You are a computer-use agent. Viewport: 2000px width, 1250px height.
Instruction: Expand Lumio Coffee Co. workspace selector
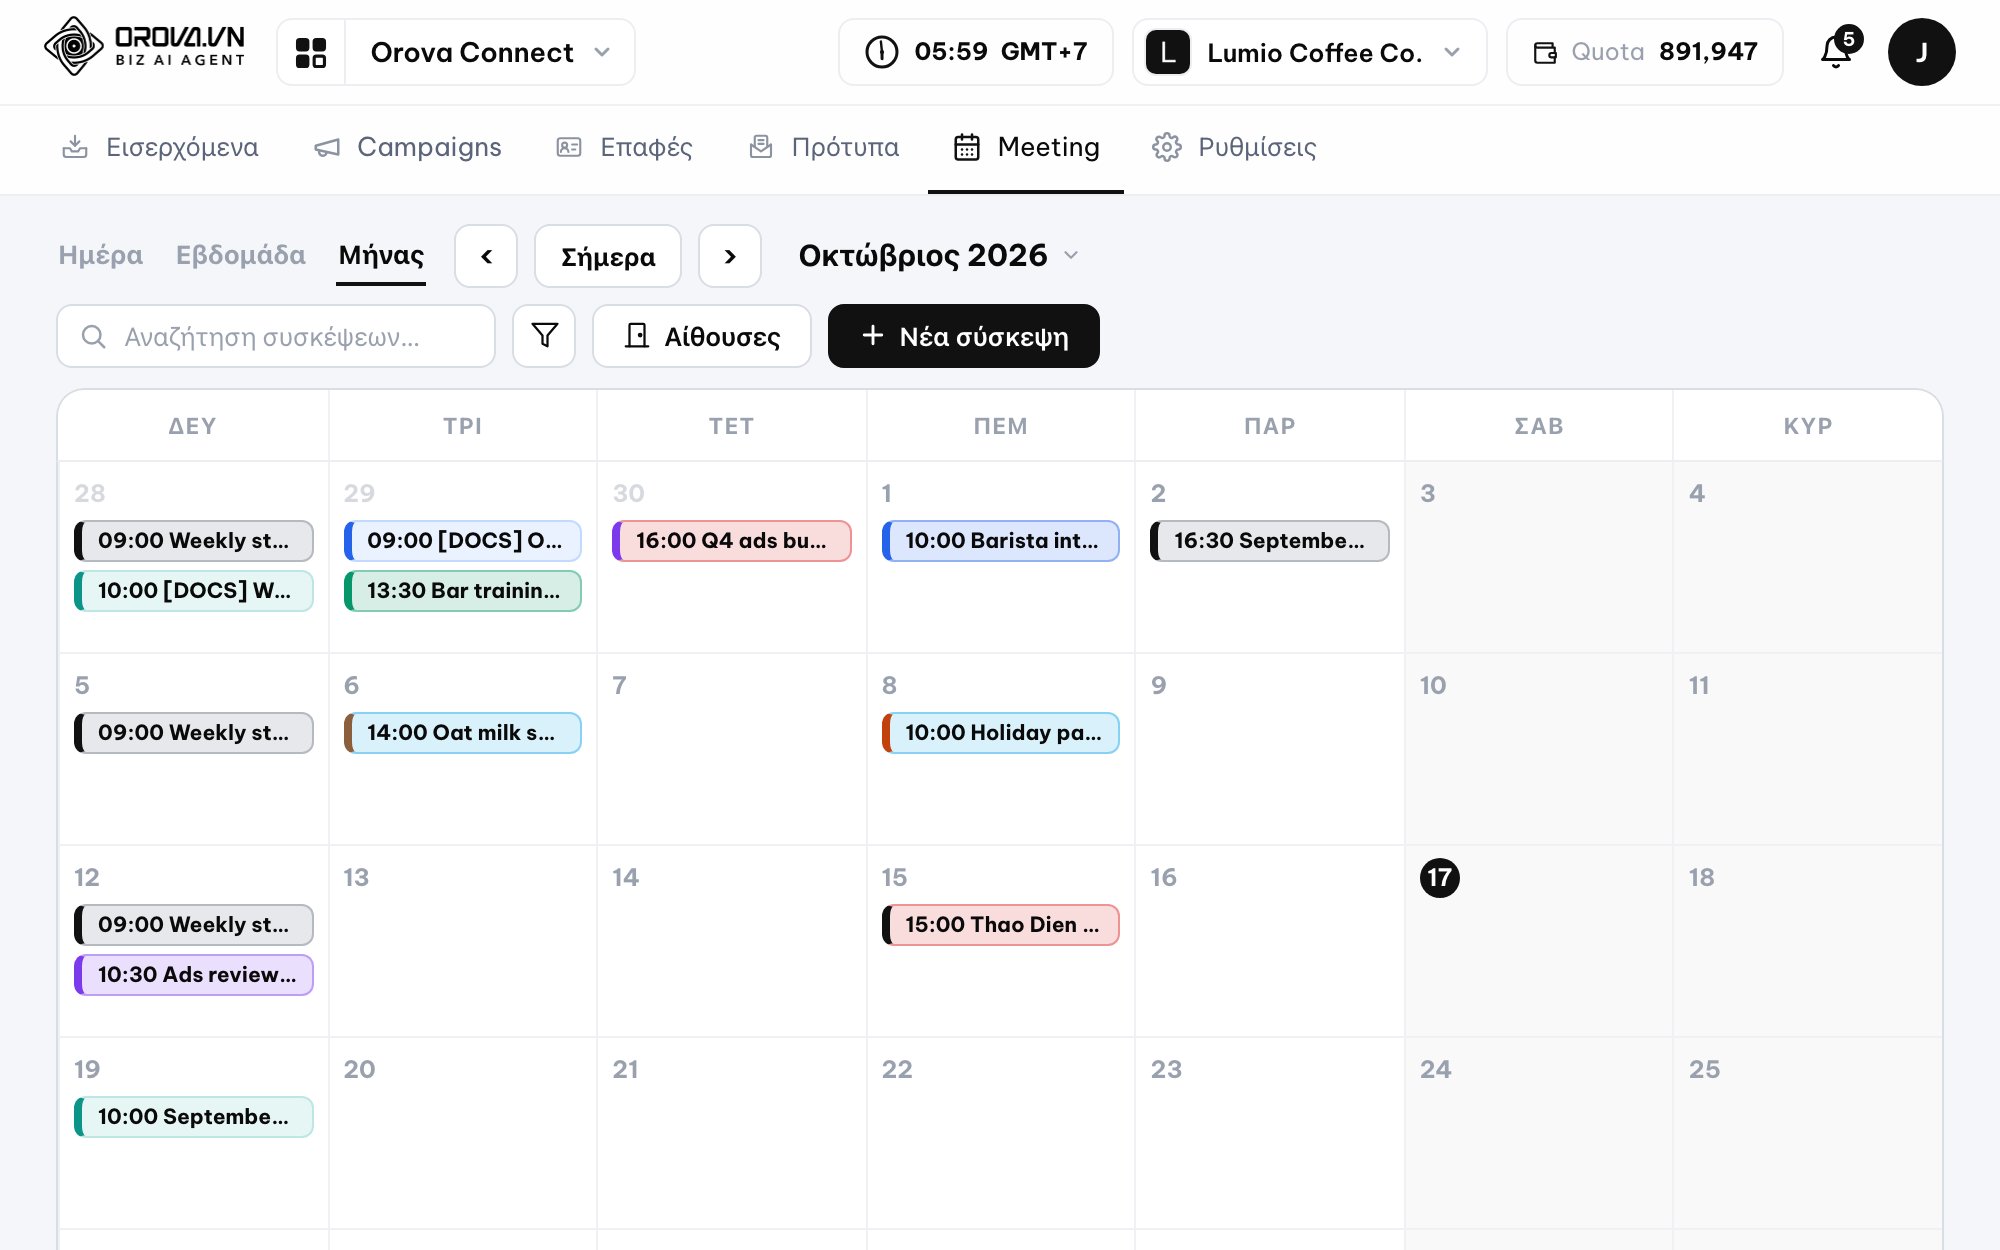point(1309,52)
